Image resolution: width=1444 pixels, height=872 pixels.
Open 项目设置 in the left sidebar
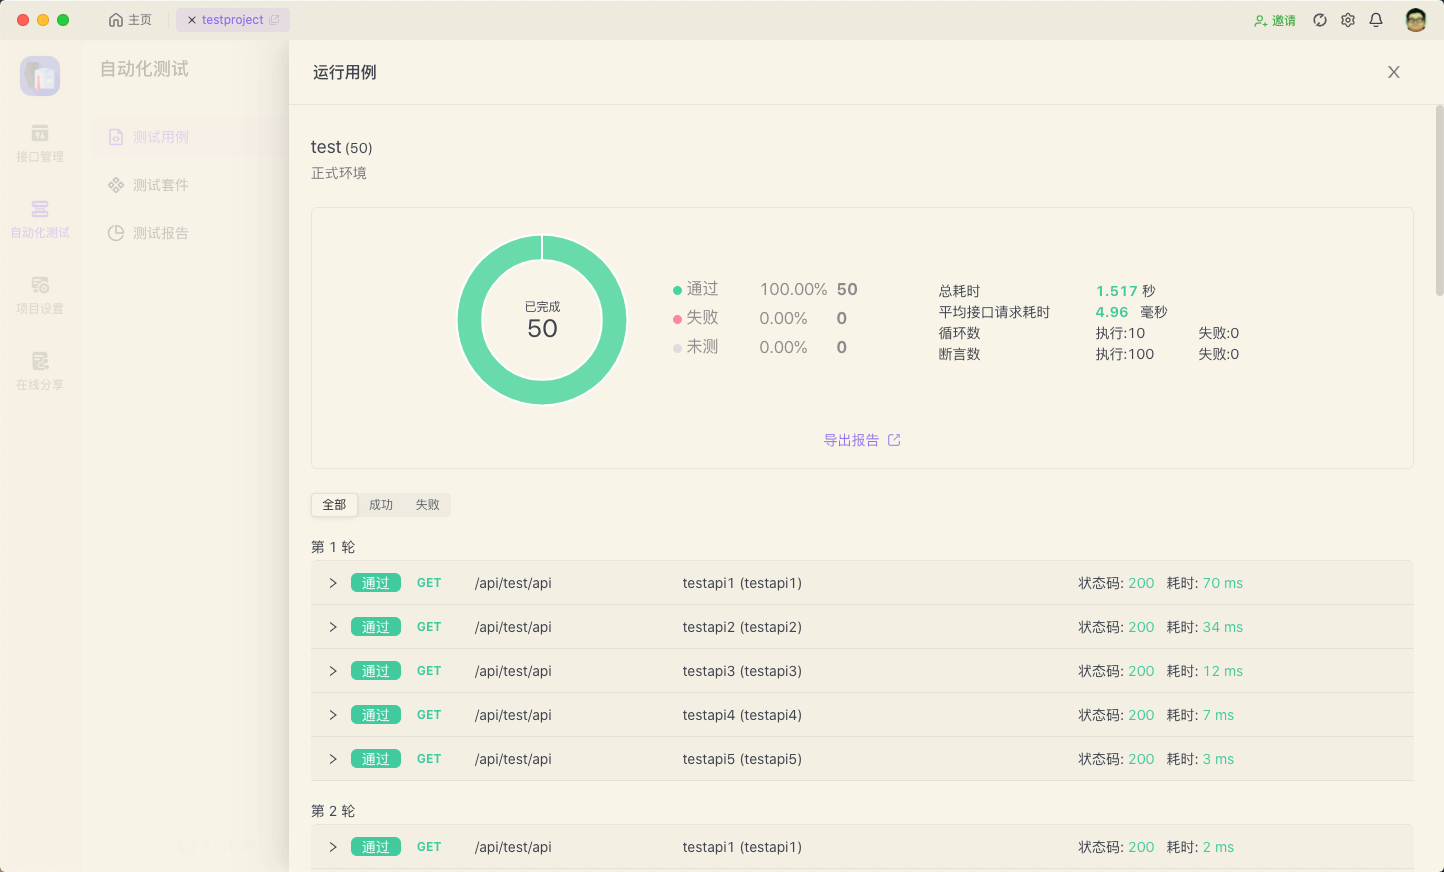pos(40,295)
